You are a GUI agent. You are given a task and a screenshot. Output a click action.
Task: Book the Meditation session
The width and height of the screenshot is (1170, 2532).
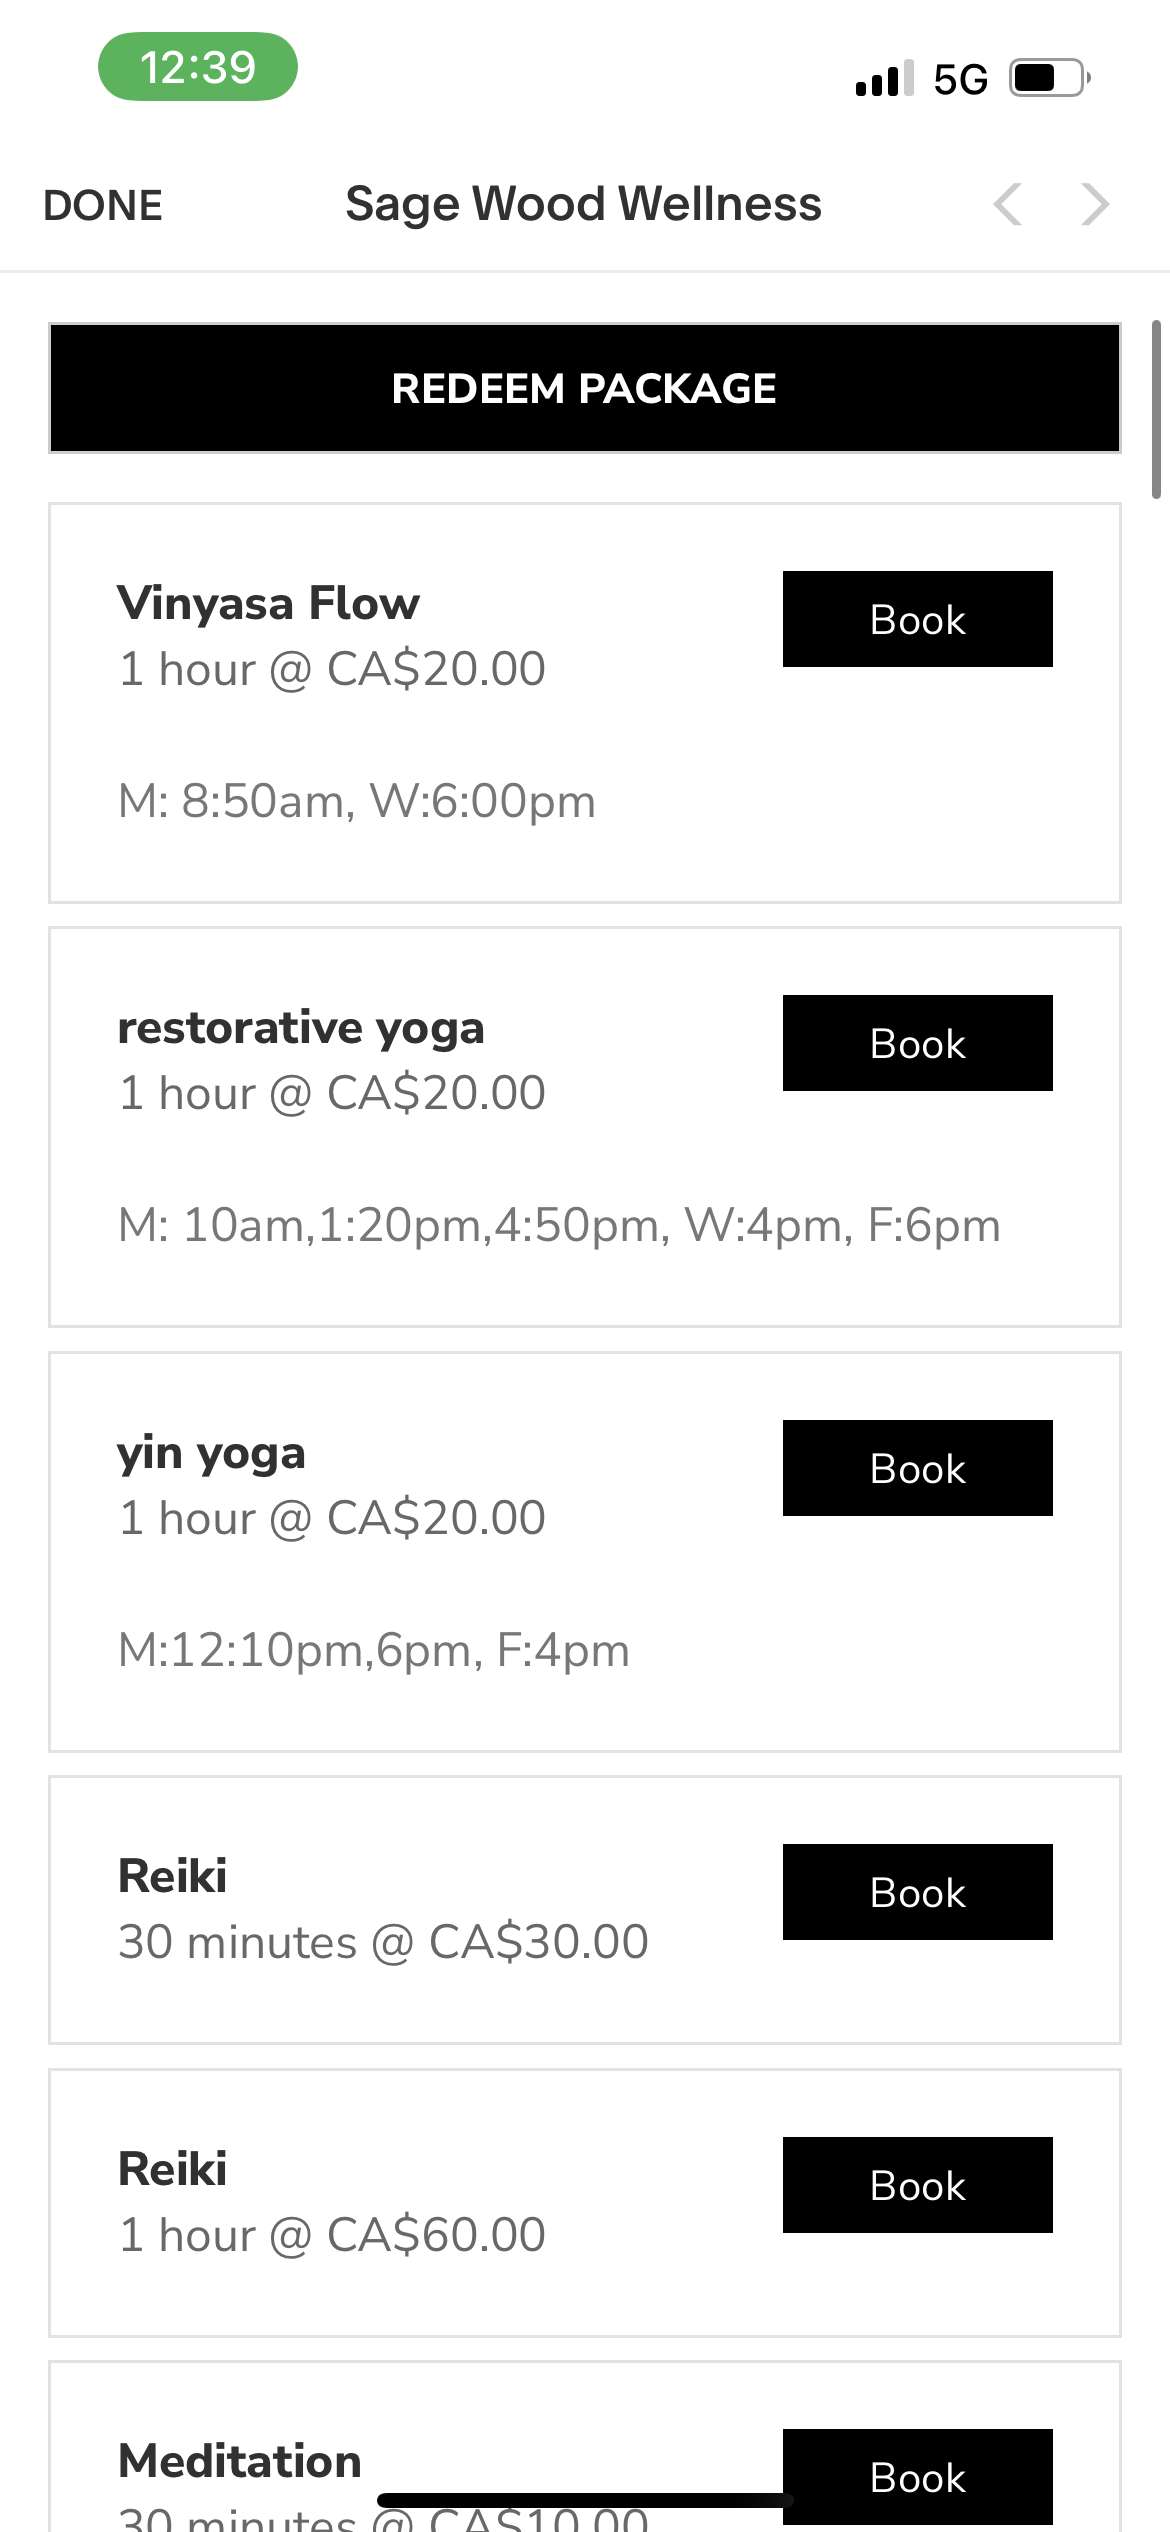[x=918, y=2477]
